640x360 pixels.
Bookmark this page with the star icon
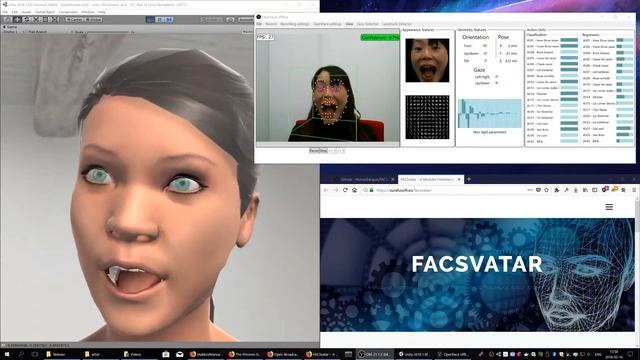tap(547, 190)
